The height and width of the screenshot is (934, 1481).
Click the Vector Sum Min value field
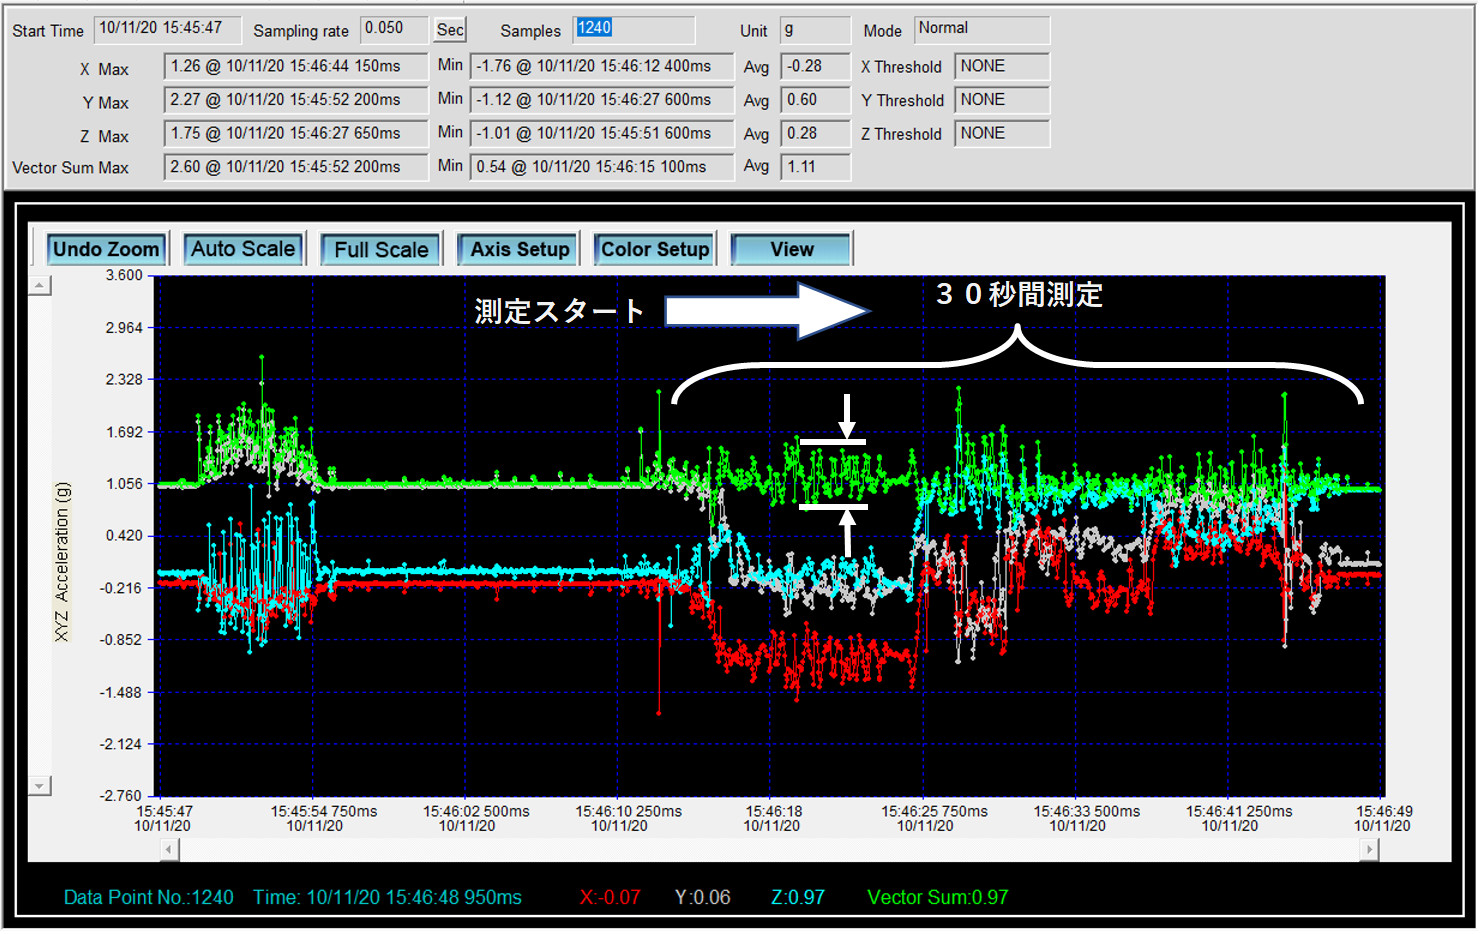click(602, 168)
